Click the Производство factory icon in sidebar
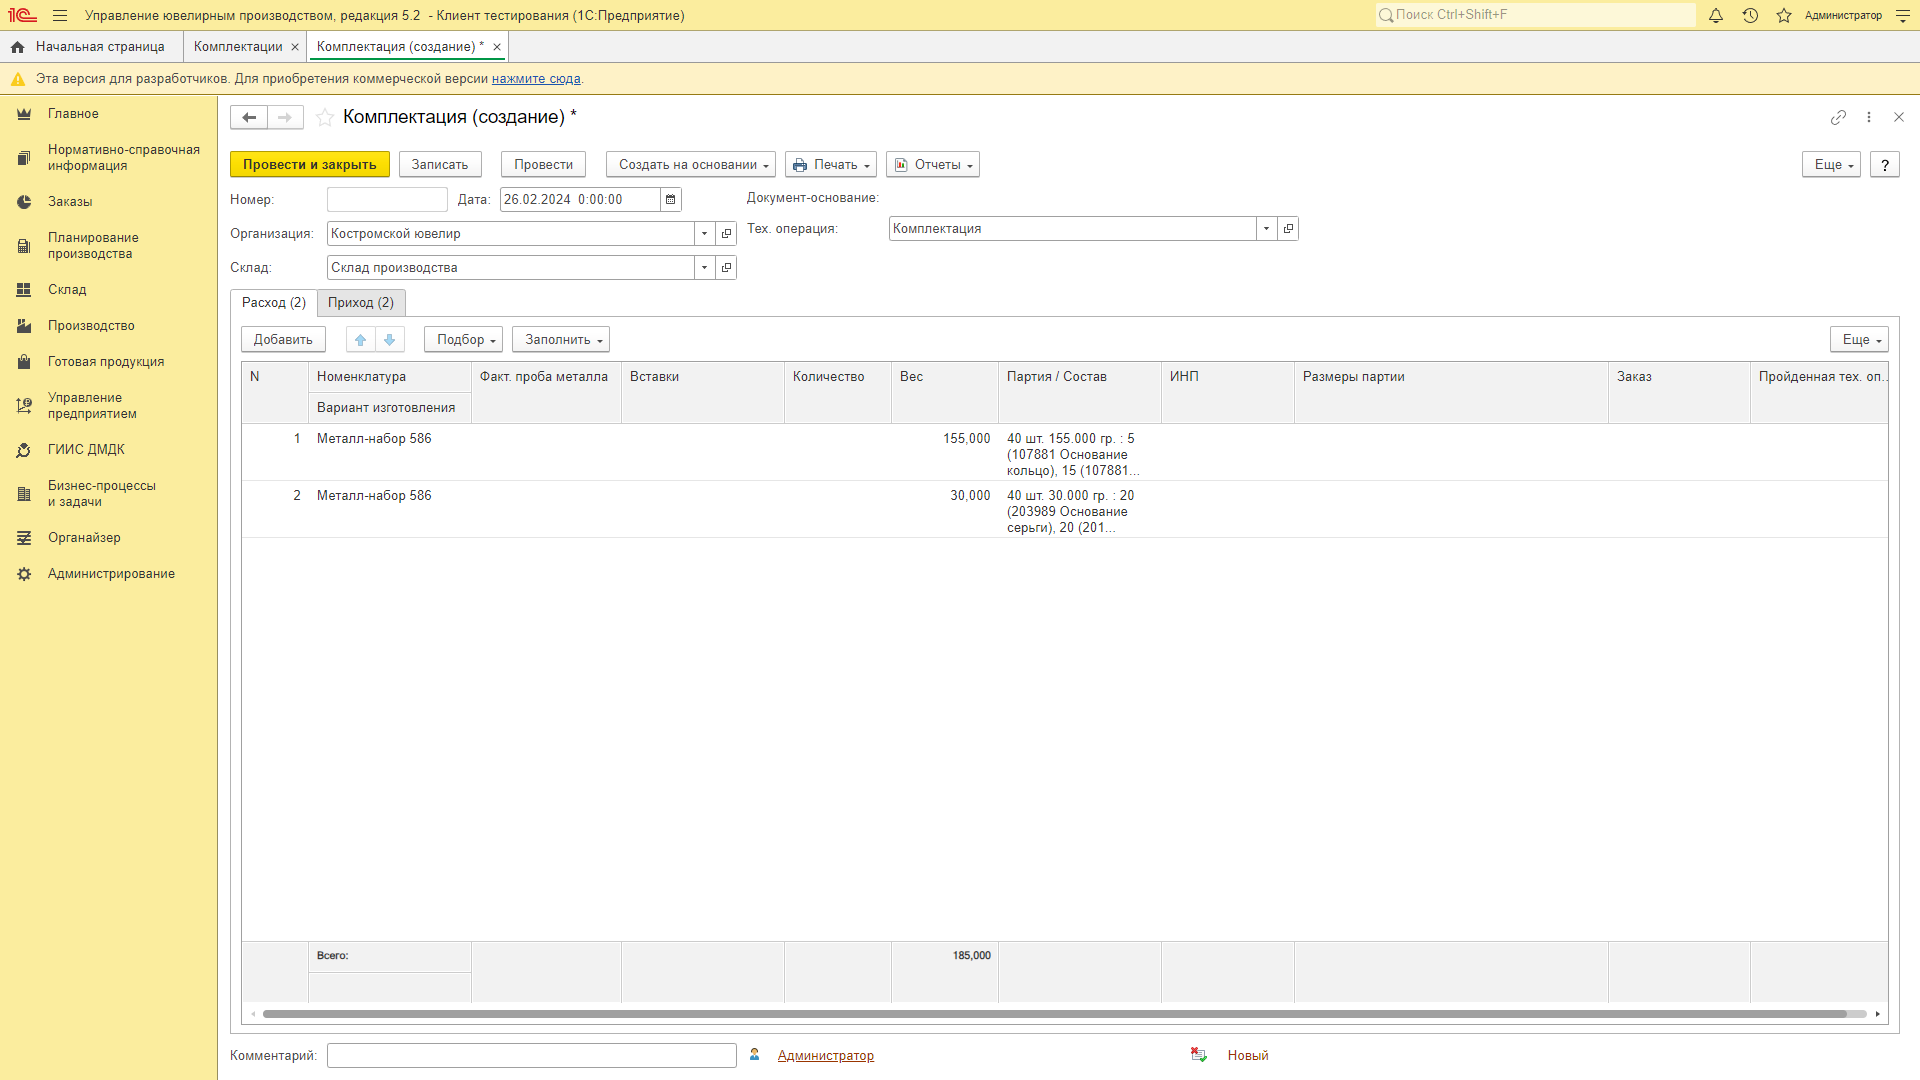 click(x=24, y=326)
